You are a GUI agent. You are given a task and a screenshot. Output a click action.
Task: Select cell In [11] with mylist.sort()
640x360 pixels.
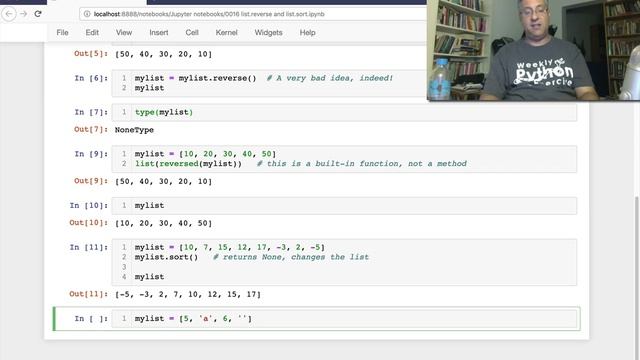[344, 262]
